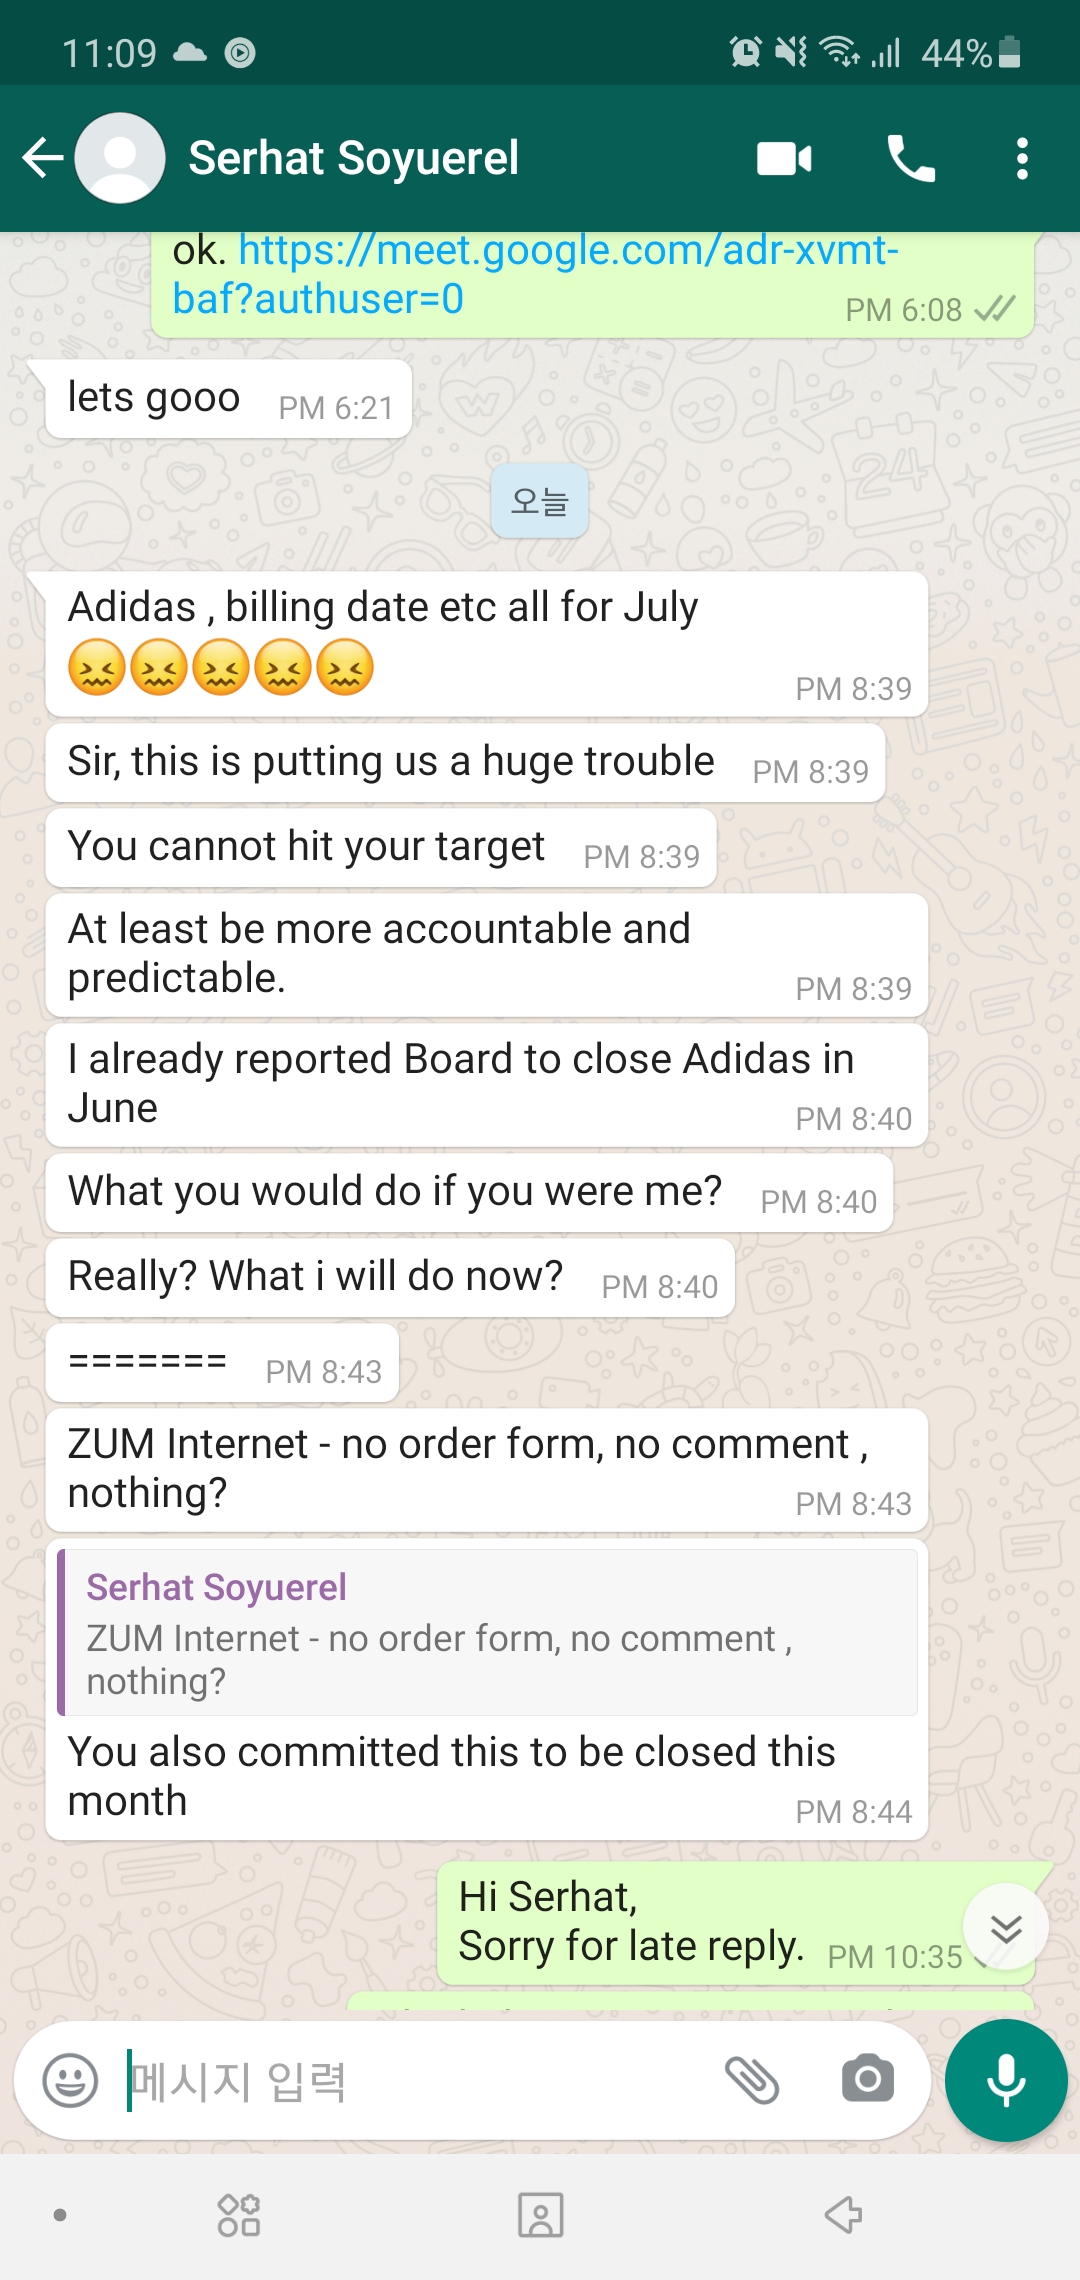The image size is (1080, 2280).
Task: Tap Serhat Soyuerel's profile picture
Action: point(120,158)
